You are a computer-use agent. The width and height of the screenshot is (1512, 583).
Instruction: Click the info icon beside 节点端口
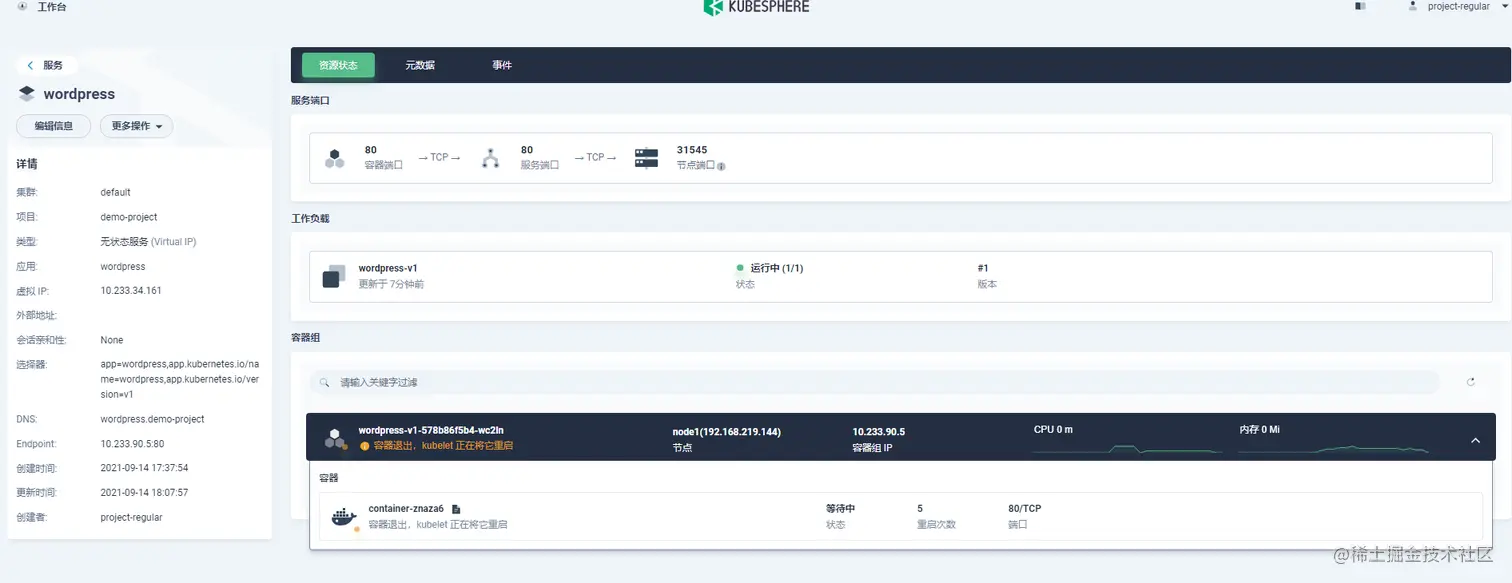(721, 166)
